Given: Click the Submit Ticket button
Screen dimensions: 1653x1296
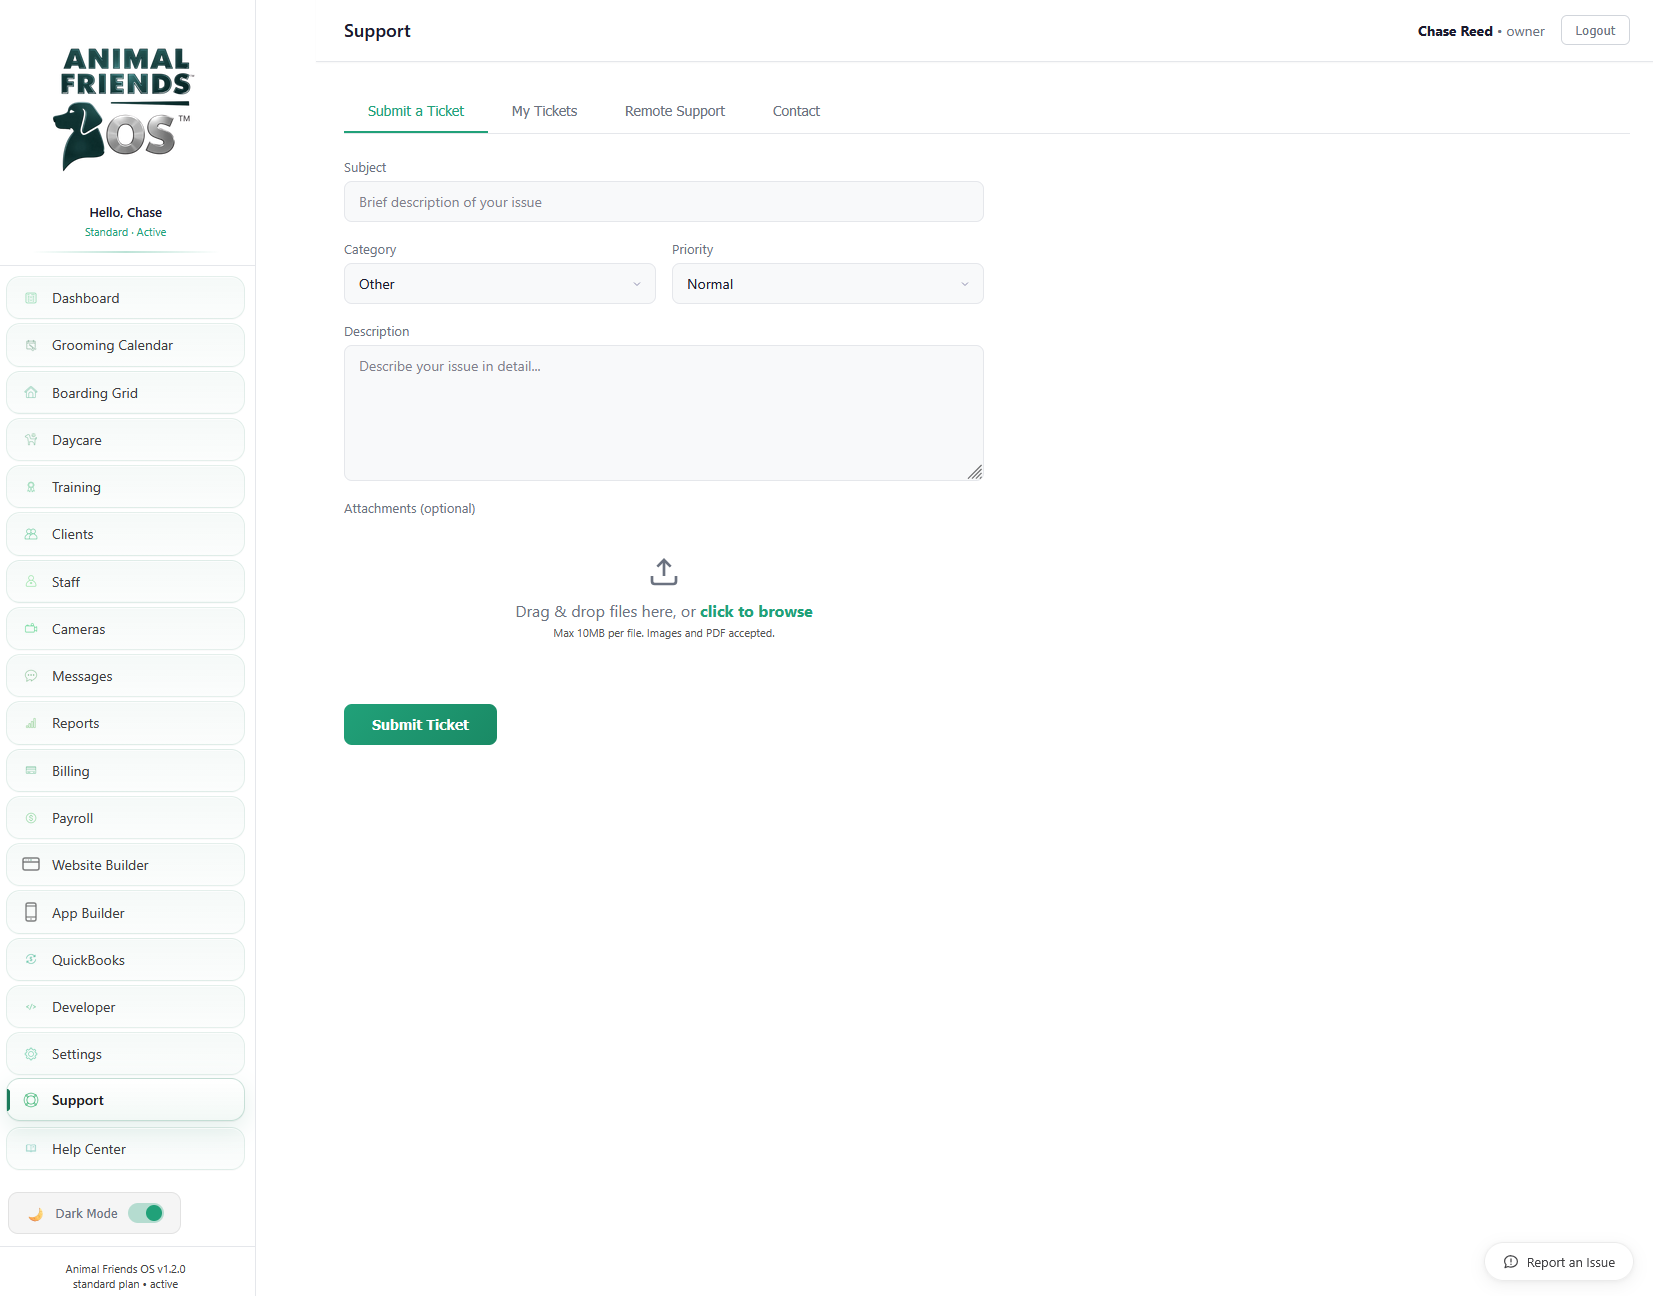Looking at the screenshot, I should coord(420,725).
